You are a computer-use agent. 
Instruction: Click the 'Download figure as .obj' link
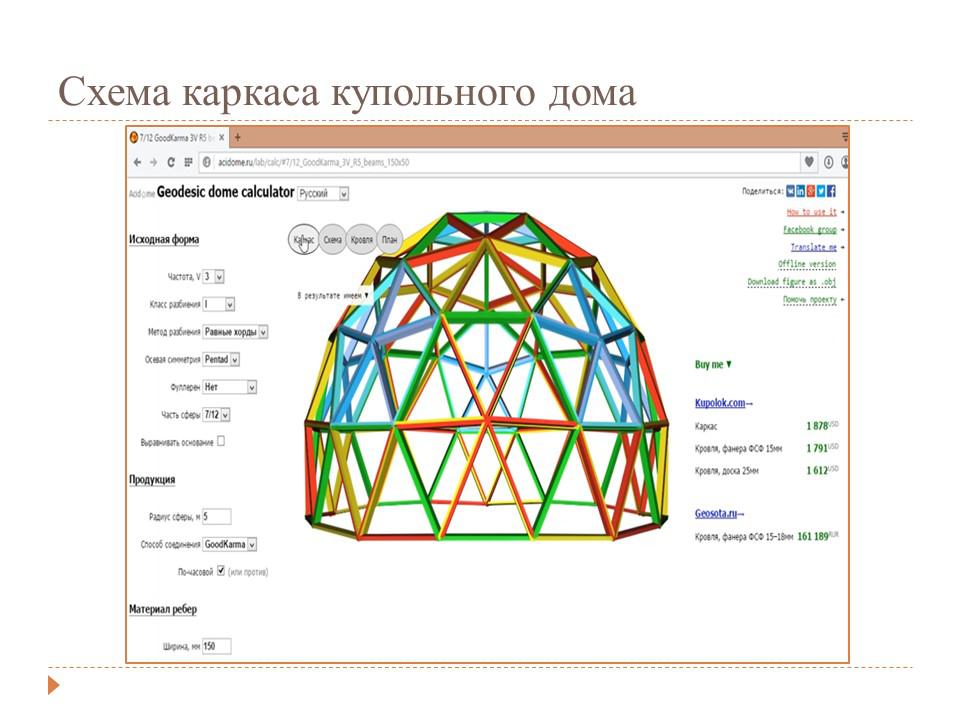tap(792, 282)
